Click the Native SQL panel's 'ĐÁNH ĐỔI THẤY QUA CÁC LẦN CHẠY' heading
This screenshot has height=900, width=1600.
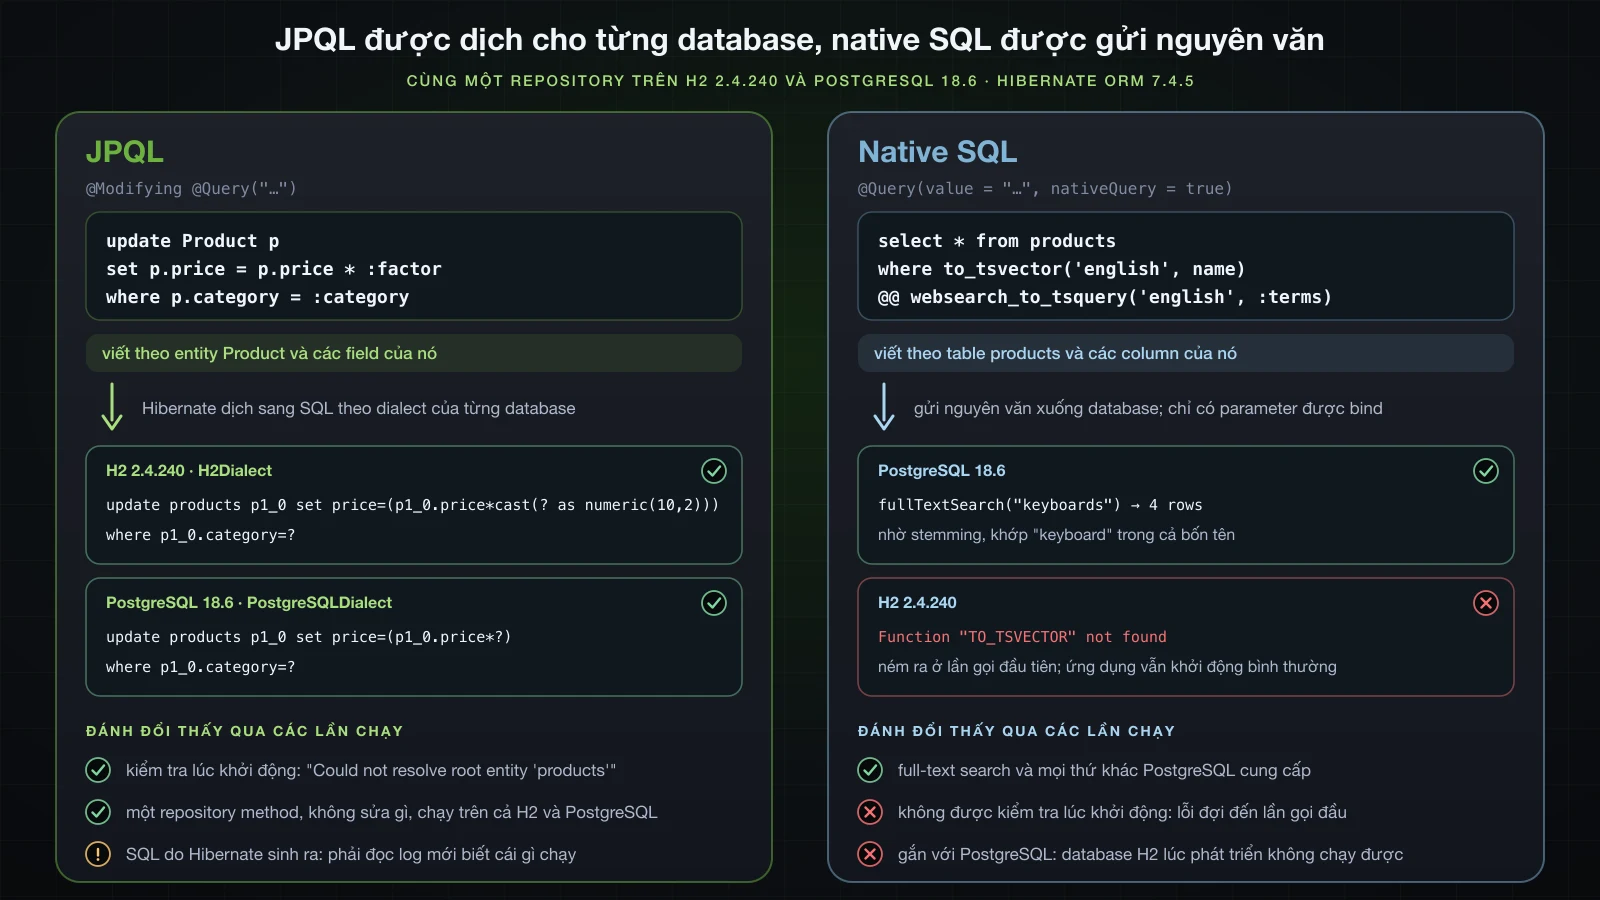(1017, 731)
